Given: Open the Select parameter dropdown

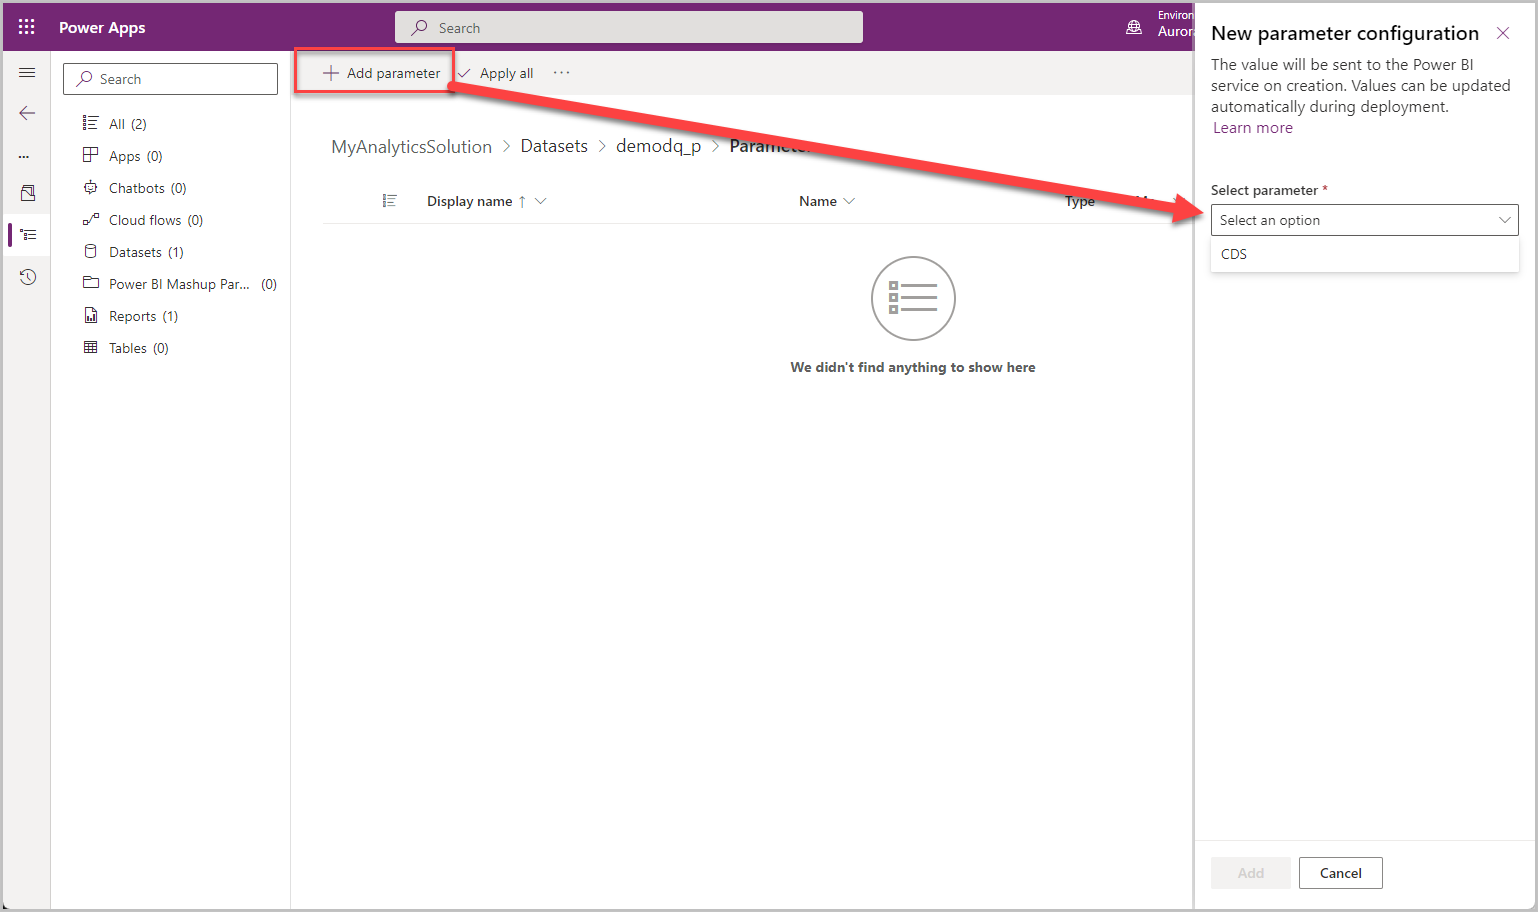Looking at the screenshot, I should click(1363, 219).
